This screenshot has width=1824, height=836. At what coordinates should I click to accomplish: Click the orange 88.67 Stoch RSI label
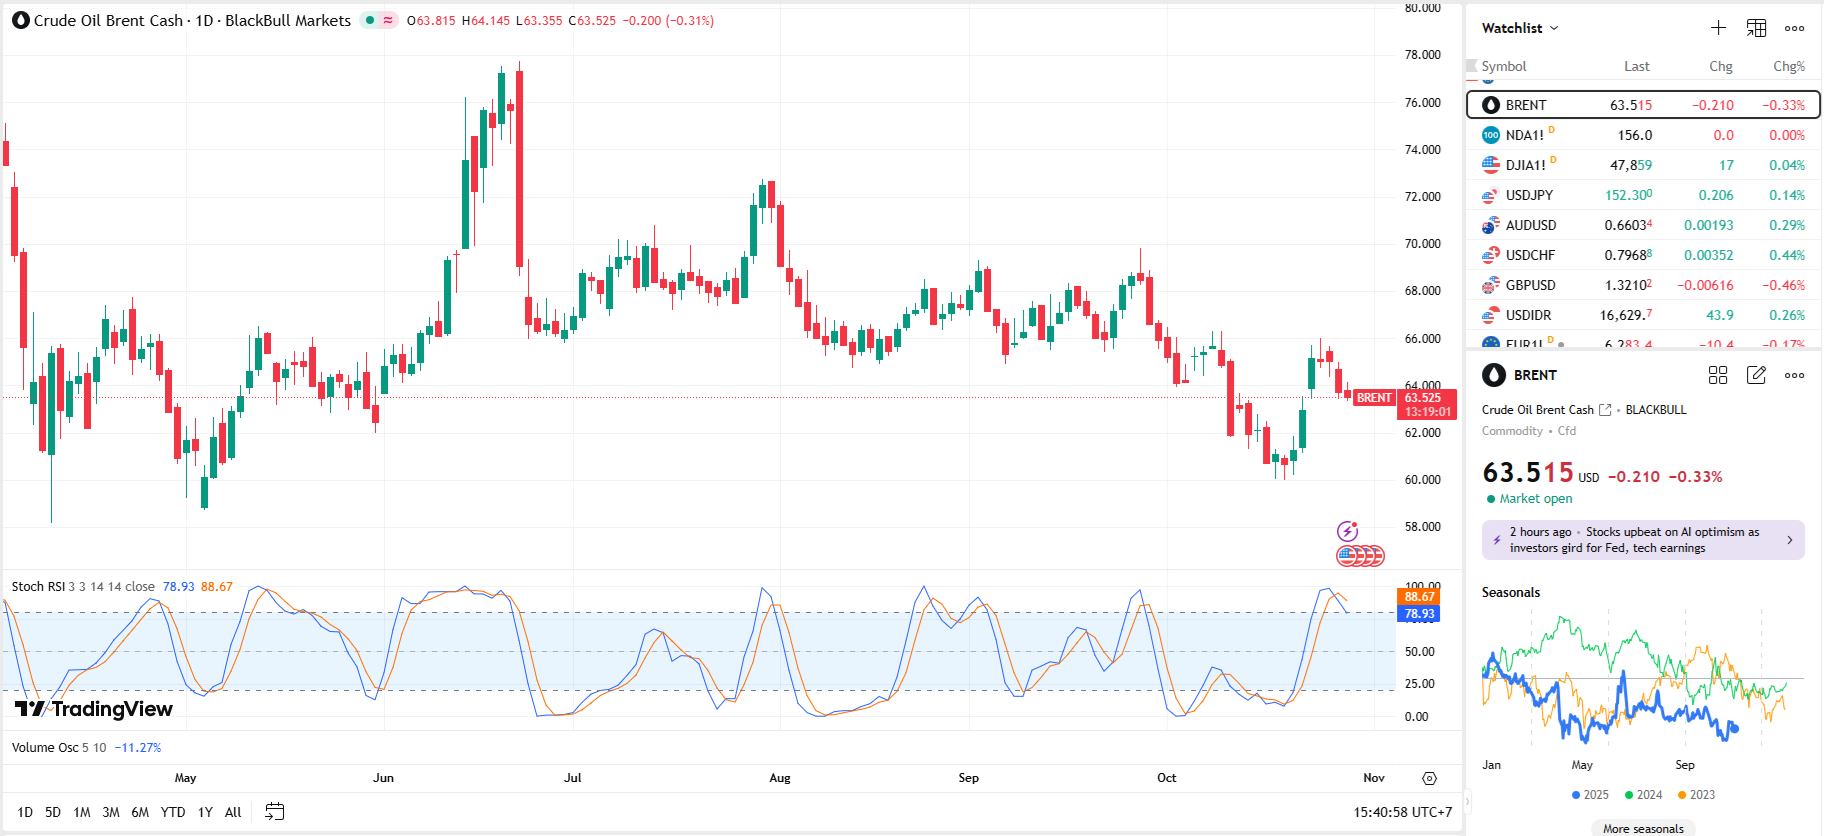(1419, 597)
